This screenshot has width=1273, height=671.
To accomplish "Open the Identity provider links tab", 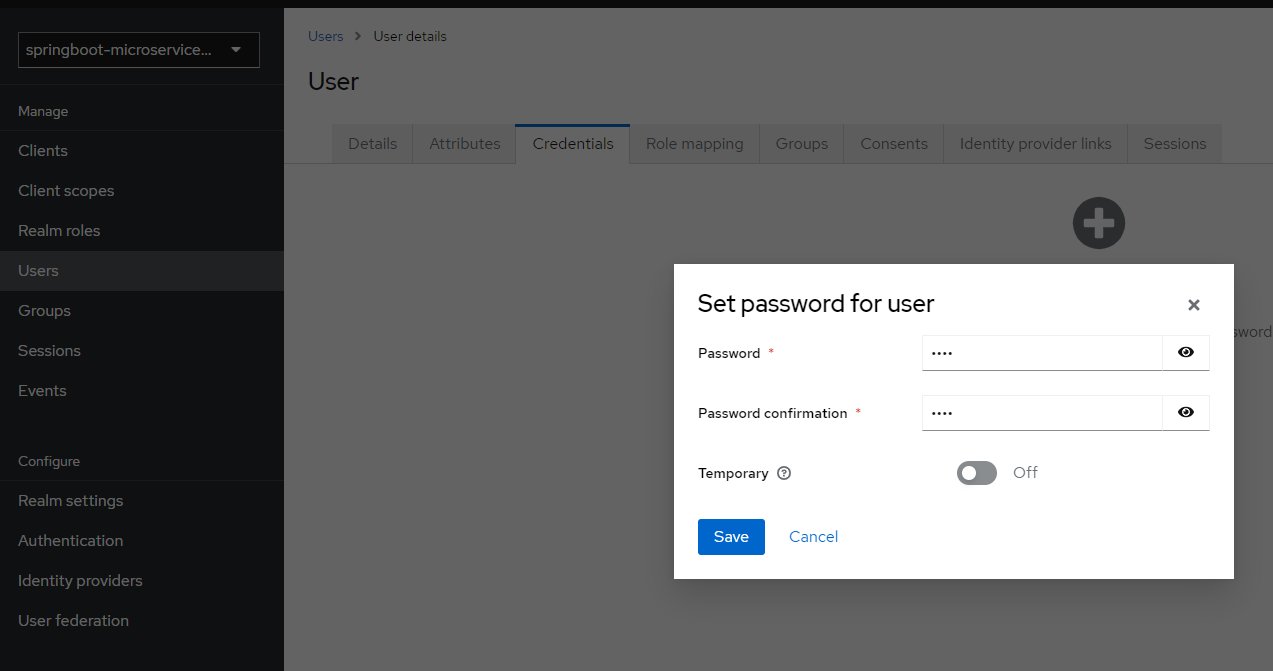I will pos(1035,144).
